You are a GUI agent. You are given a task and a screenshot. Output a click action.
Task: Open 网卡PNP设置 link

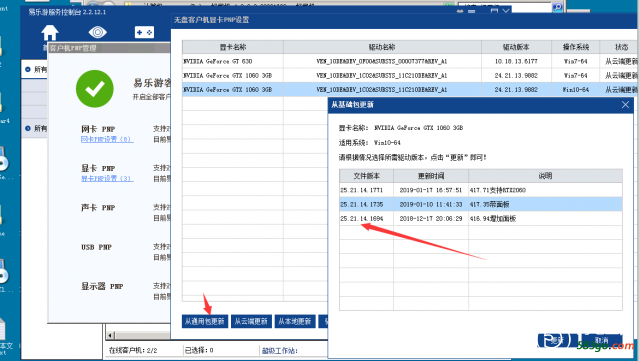pos(107,139)
